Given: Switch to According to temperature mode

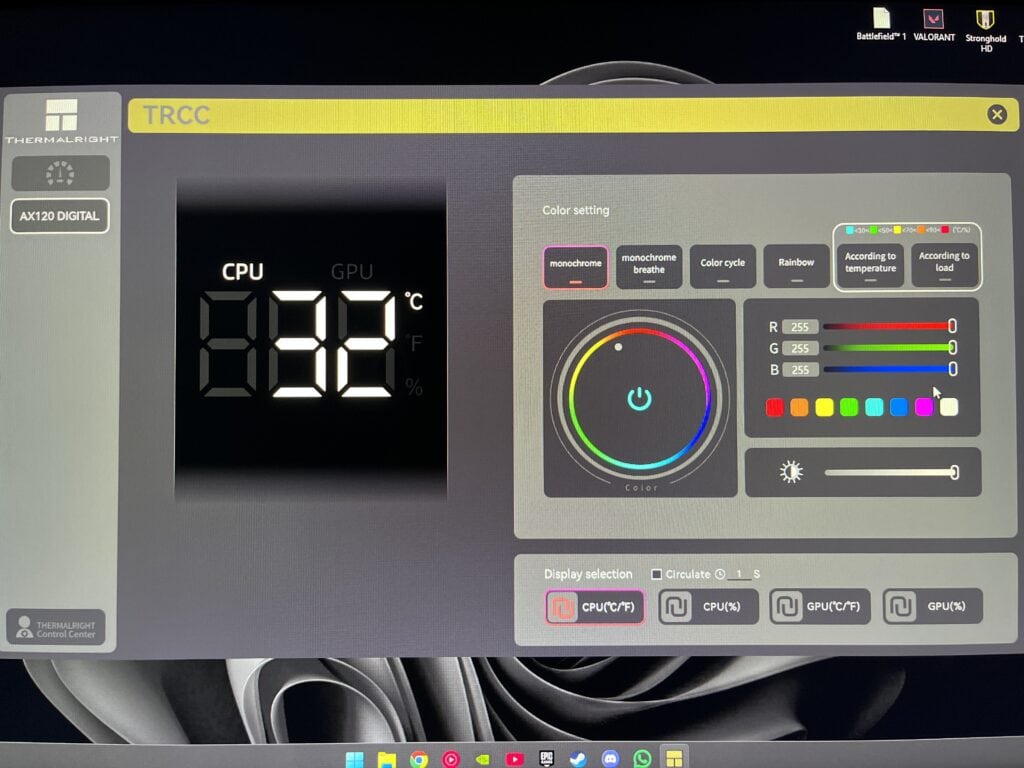Looking at the screenshot, I should (x=869, y=262).
